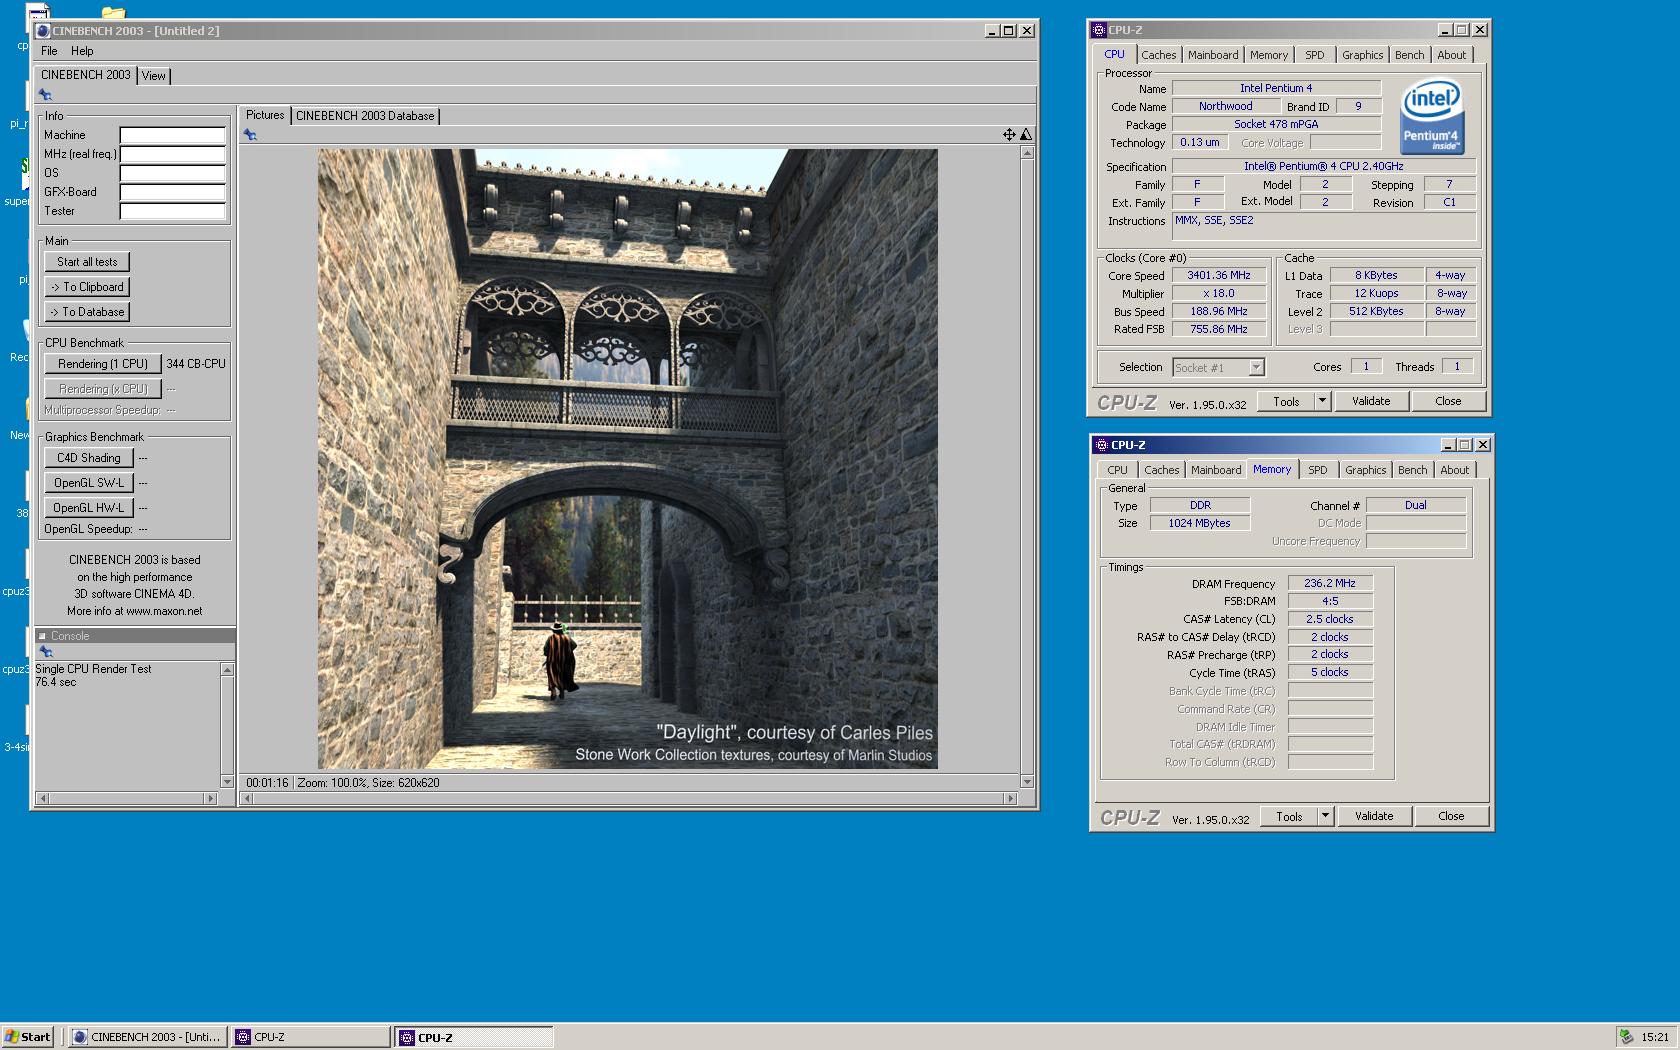Click the C4D Shading button

pos(88,458)
